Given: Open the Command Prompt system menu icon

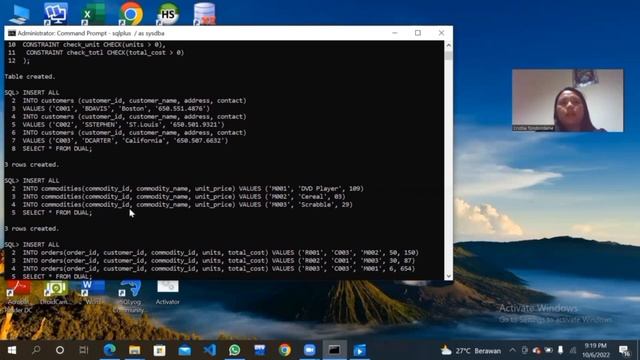Looking at the screenshot, I should 11,33.
